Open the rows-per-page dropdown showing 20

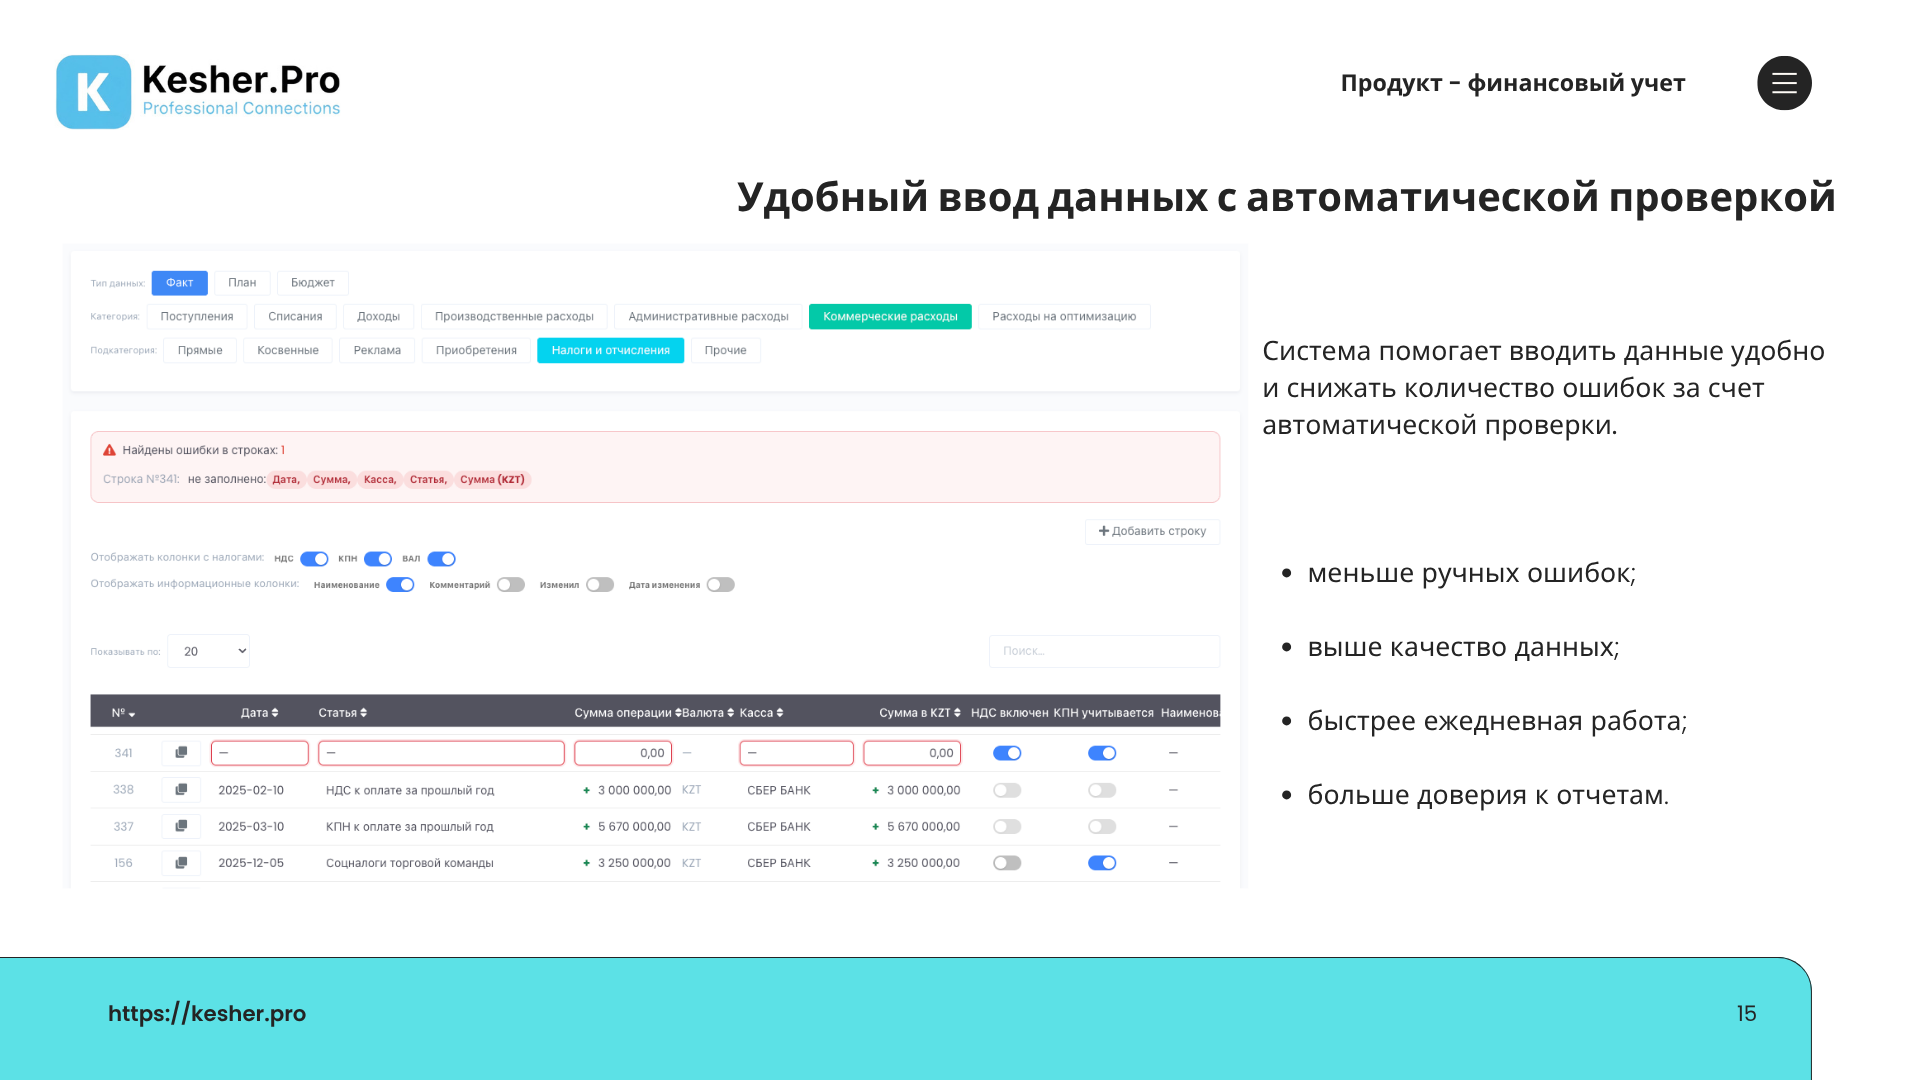pyautogui.click(x=208, y=651)
